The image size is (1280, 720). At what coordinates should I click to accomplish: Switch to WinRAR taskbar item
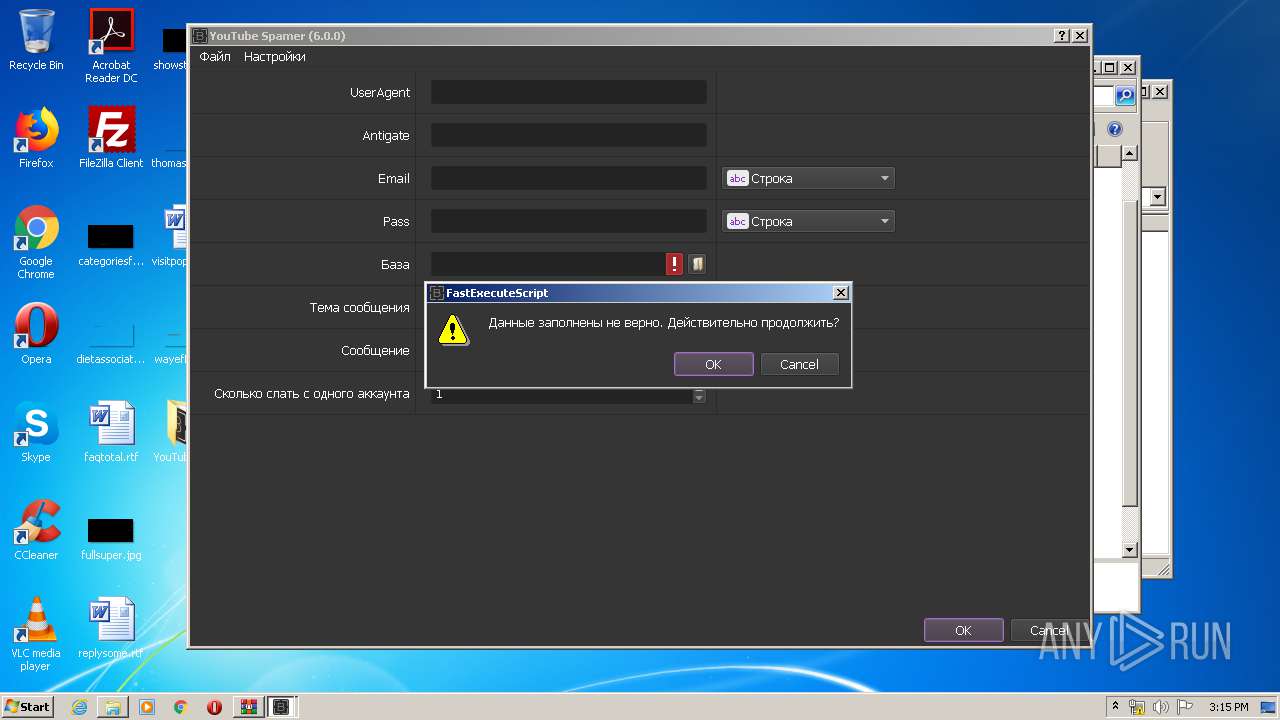[248, 707]
